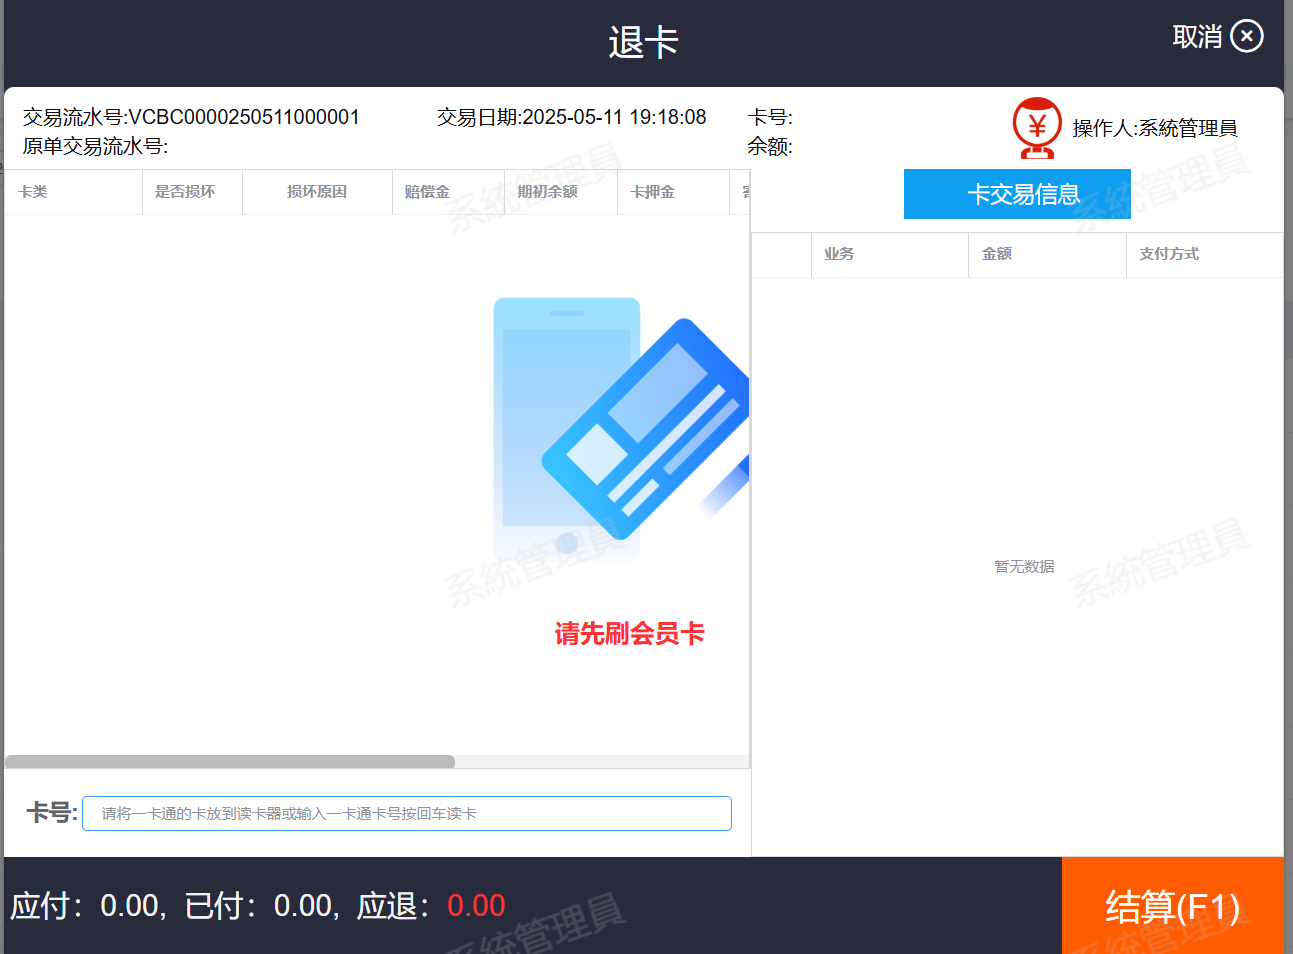The width and height of the screenshot is (1293, 954).
Task: Select the 是否损坏 column header
Action: tap(185, 192)
